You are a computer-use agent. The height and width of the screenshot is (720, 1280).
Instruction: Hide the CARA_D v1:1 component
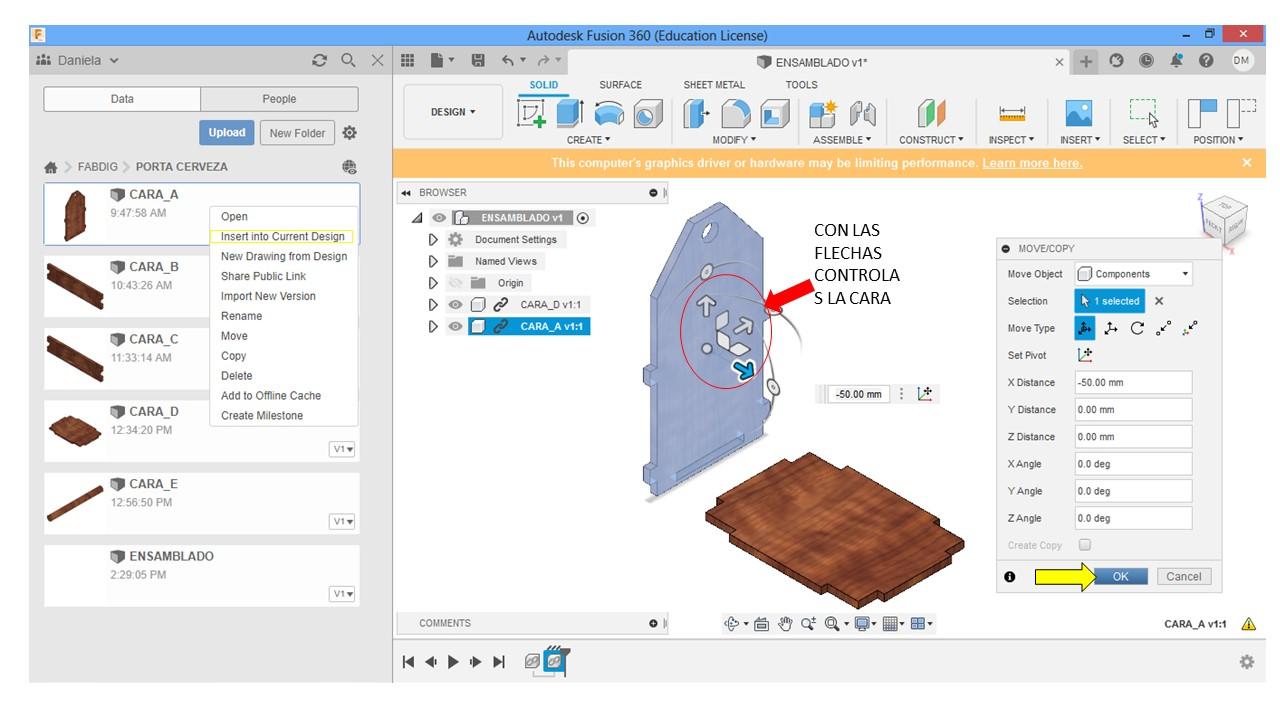[455, 305]
